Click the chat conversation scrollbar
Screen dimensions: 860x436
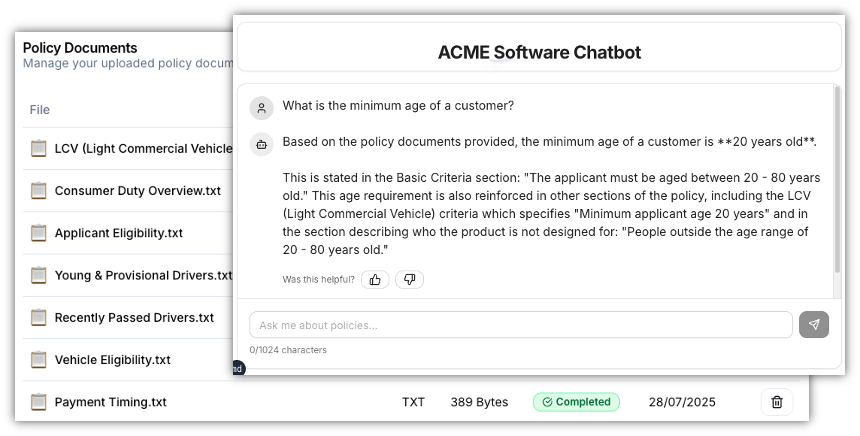[837, 178]
